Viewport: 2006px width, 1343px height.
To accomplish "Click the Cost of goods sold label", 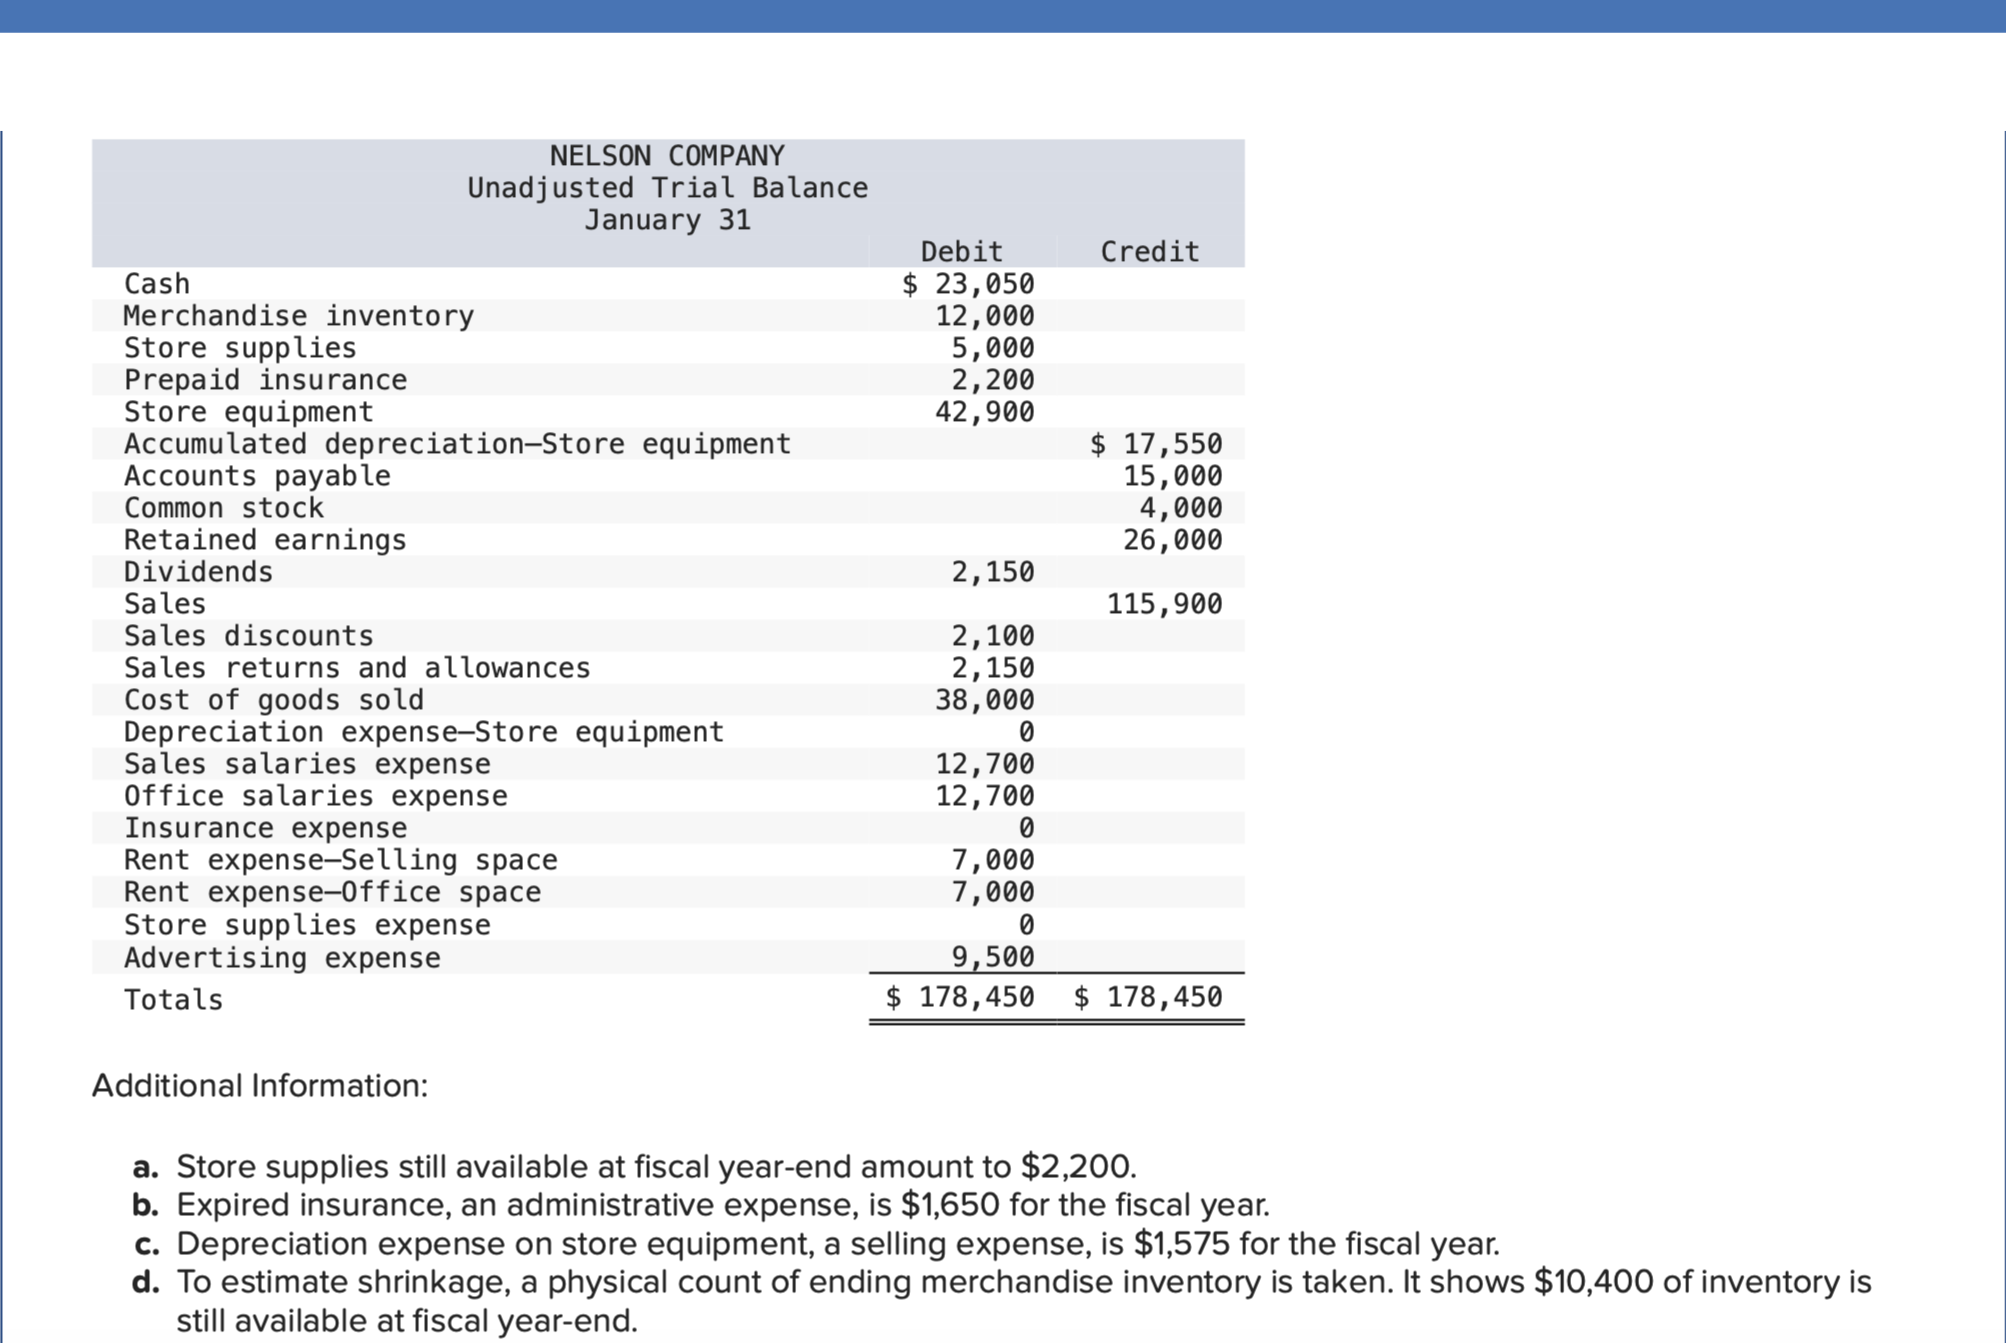I will 273,700.
